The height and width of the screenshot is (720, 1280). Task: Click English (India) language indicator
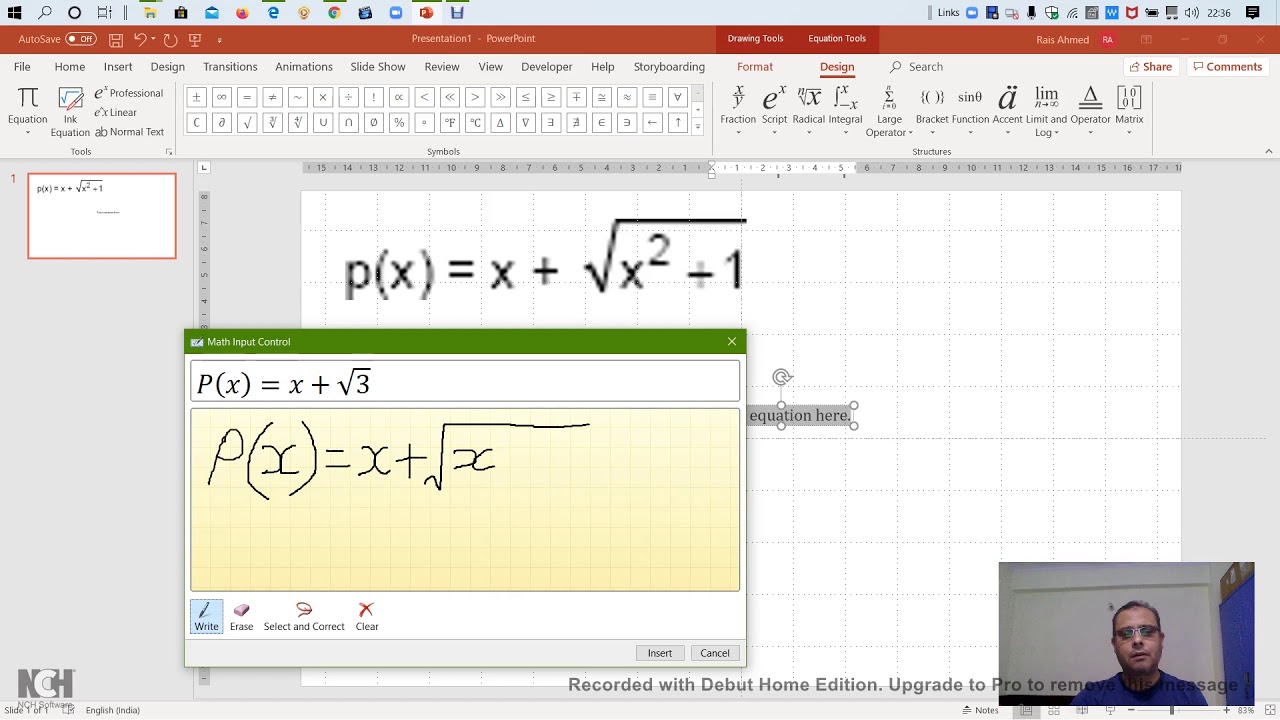[x=113, y=710]
